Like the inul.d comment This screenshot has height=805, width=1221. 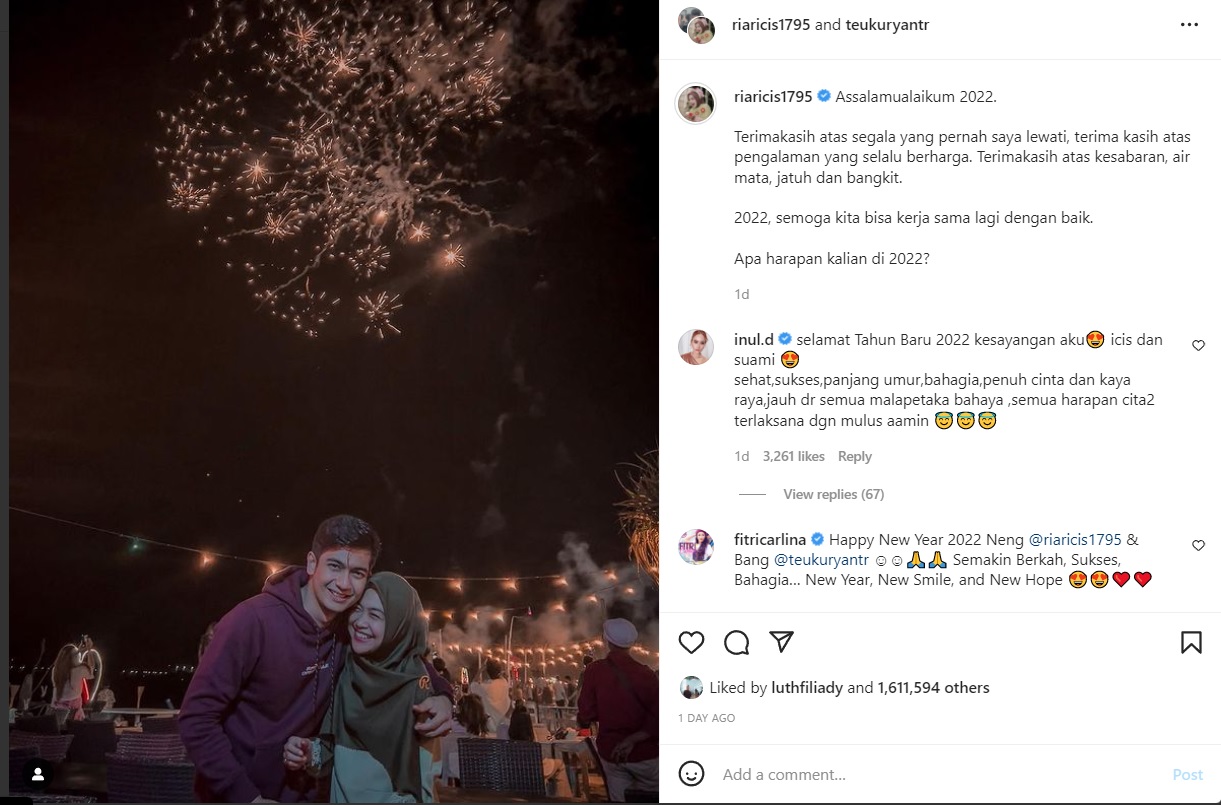(x=1198, y=345)
